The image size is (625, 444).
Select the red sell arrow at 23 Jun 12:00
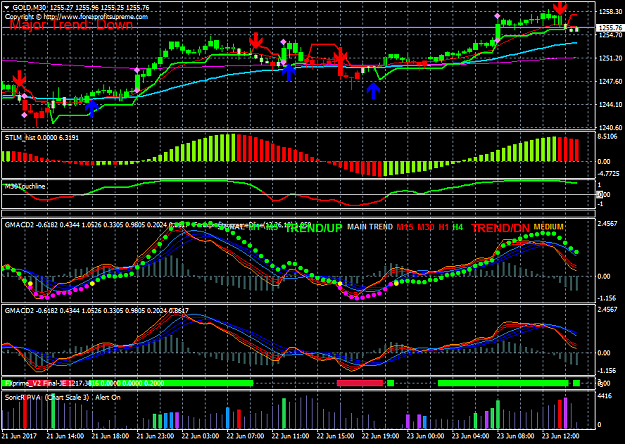560,8
